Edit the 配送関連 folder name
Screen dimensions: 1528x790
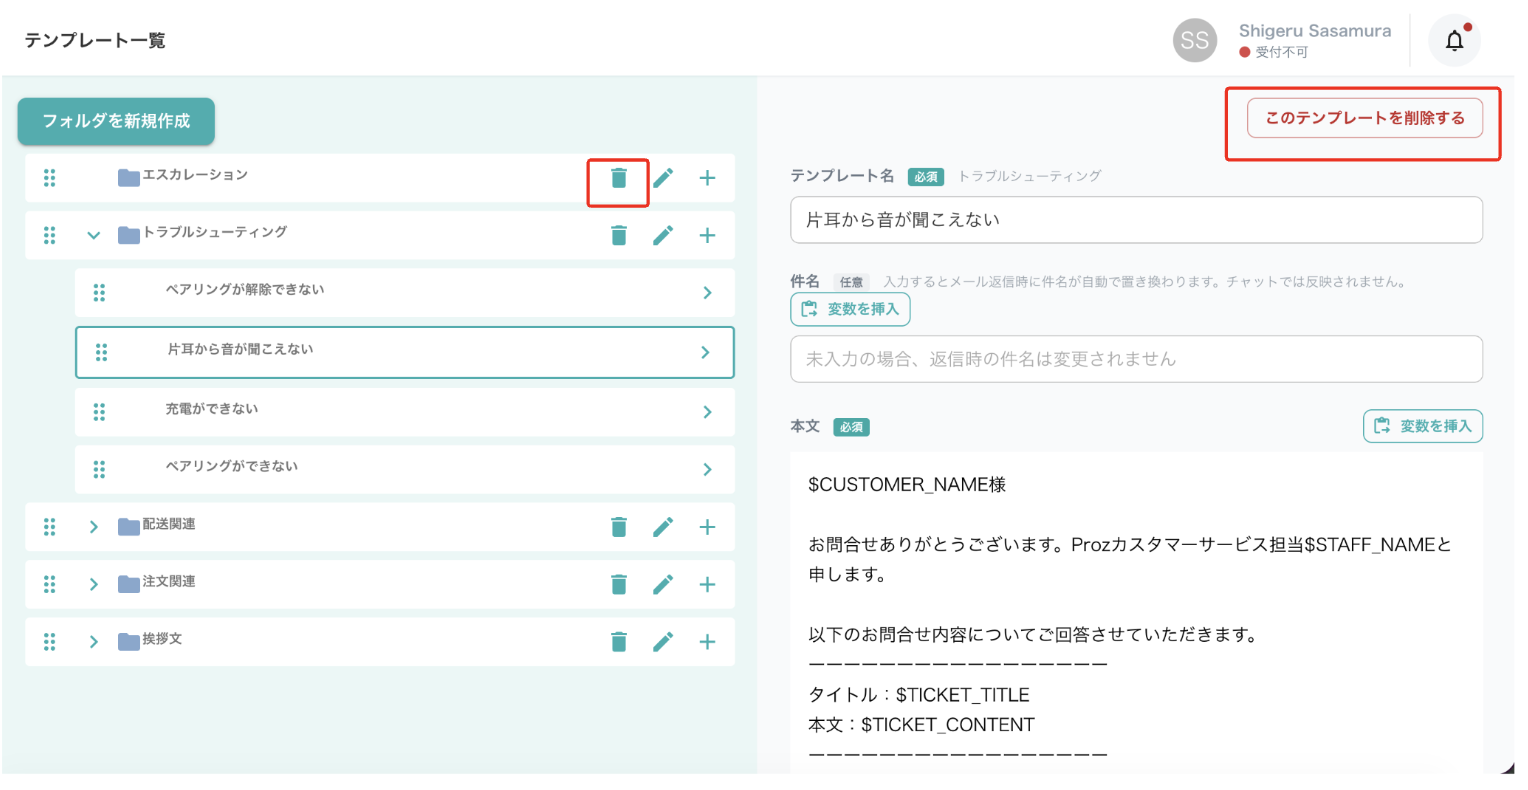click(x=663, y=527)
